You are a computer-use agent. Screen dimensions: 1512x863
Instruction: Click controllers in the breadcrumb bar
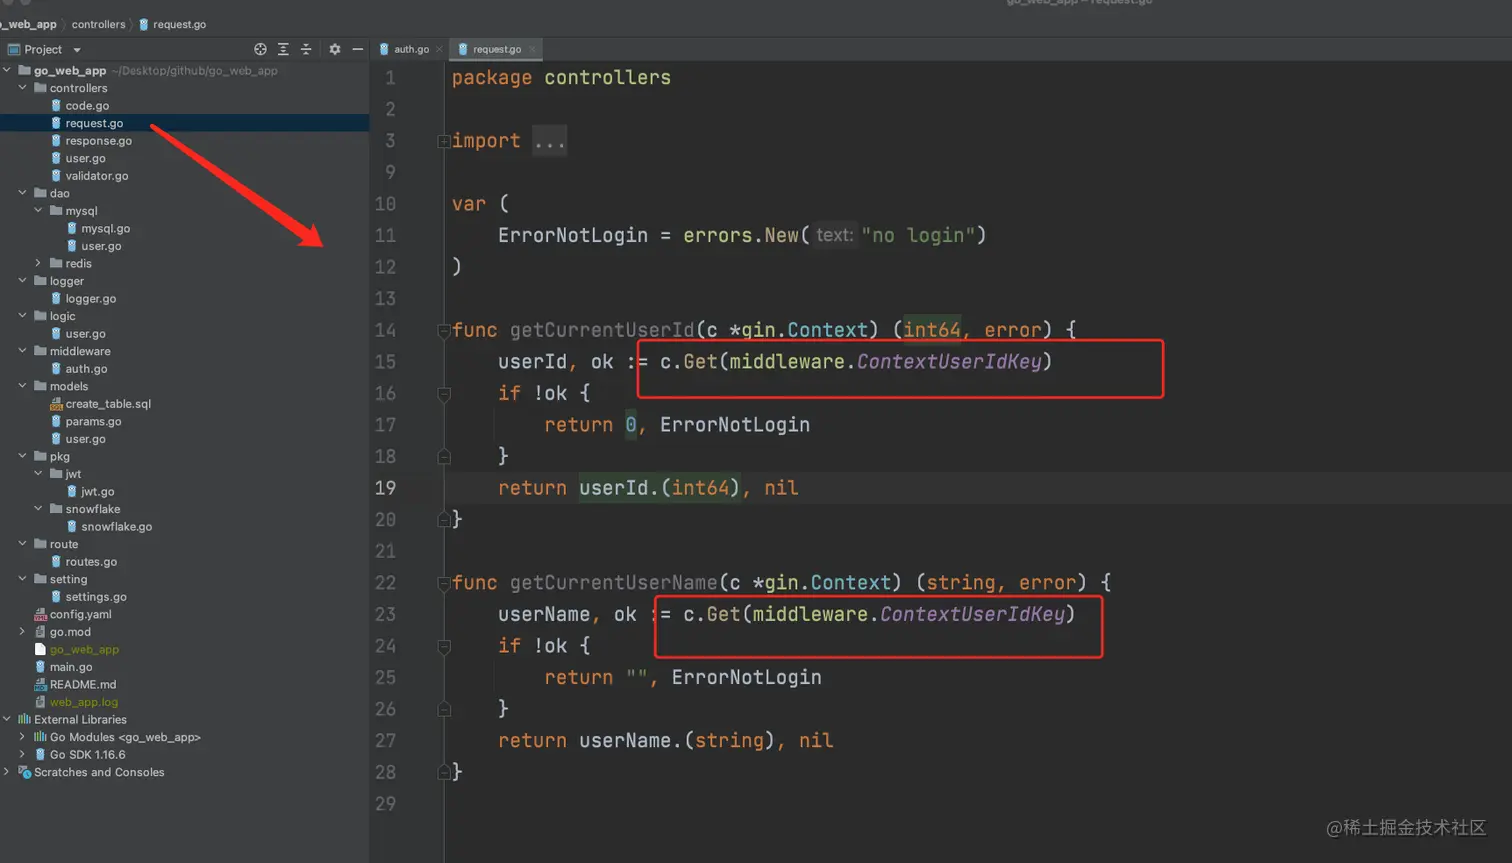point(98,24)
